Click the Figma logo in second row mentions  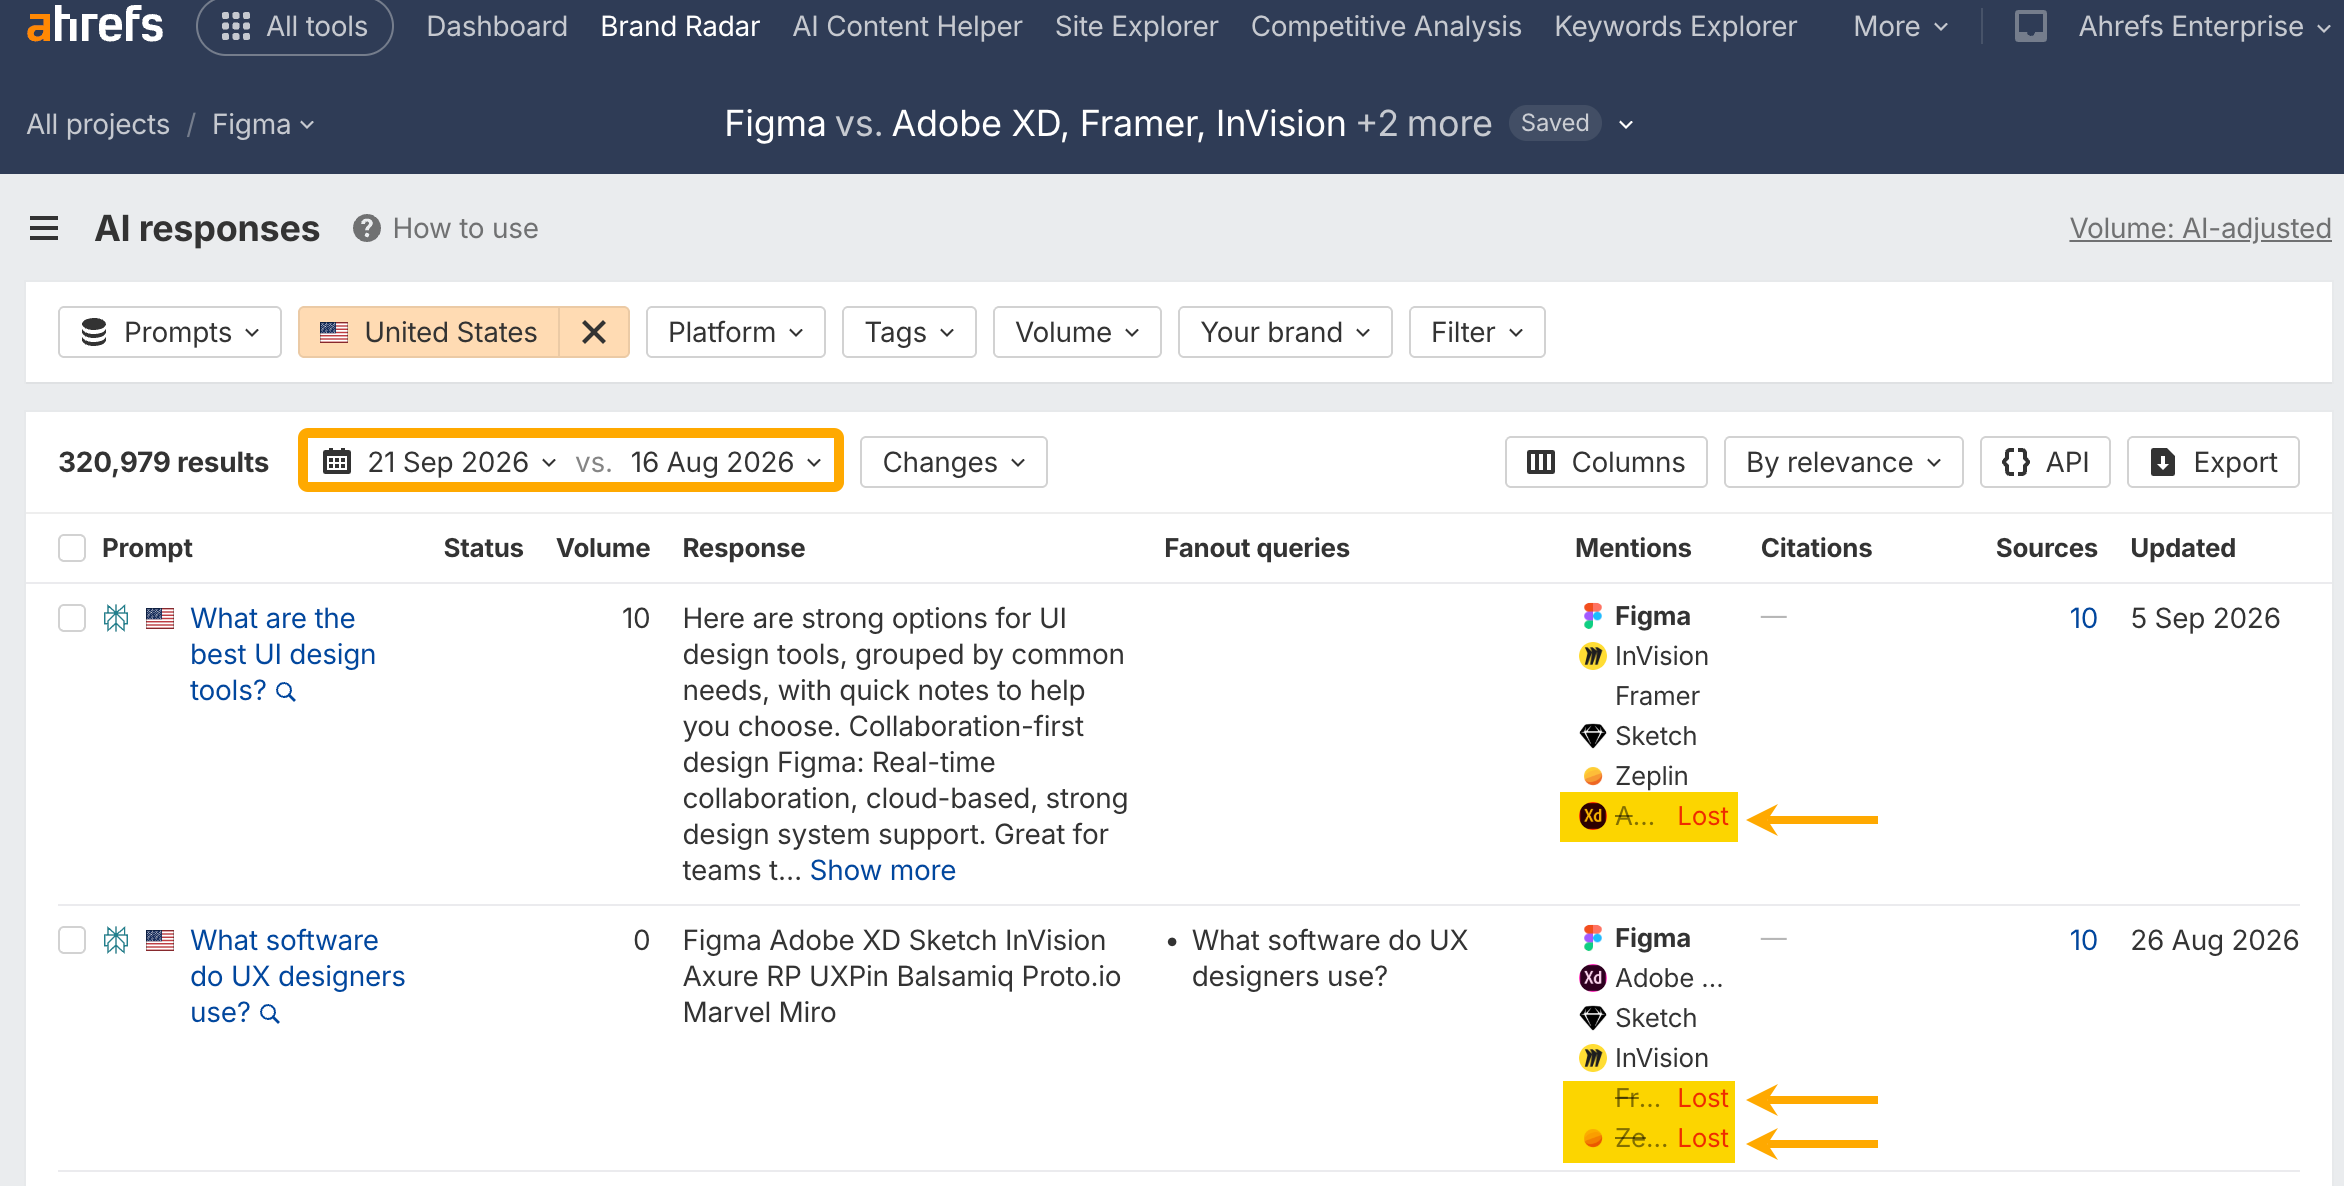(x=1592, y=938)
